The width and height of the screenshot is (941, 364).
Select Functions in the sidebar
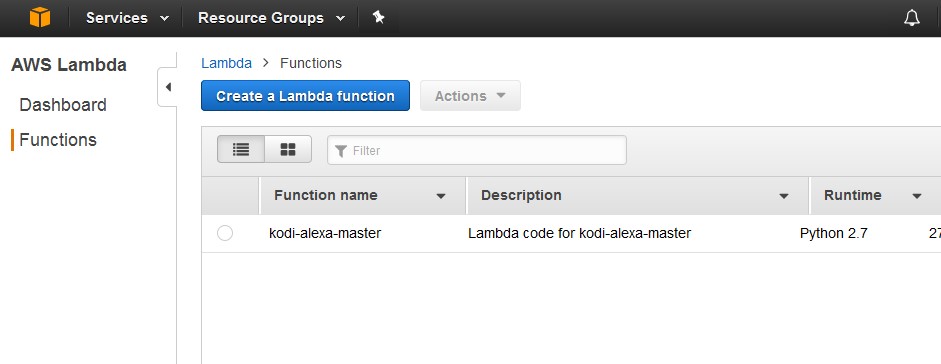pos(58,140)
